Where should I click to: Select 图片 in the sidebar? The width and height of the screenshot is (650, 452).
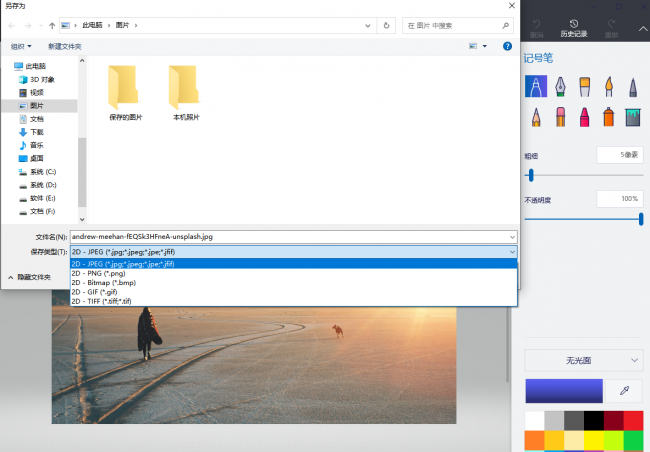coord(39,106)
